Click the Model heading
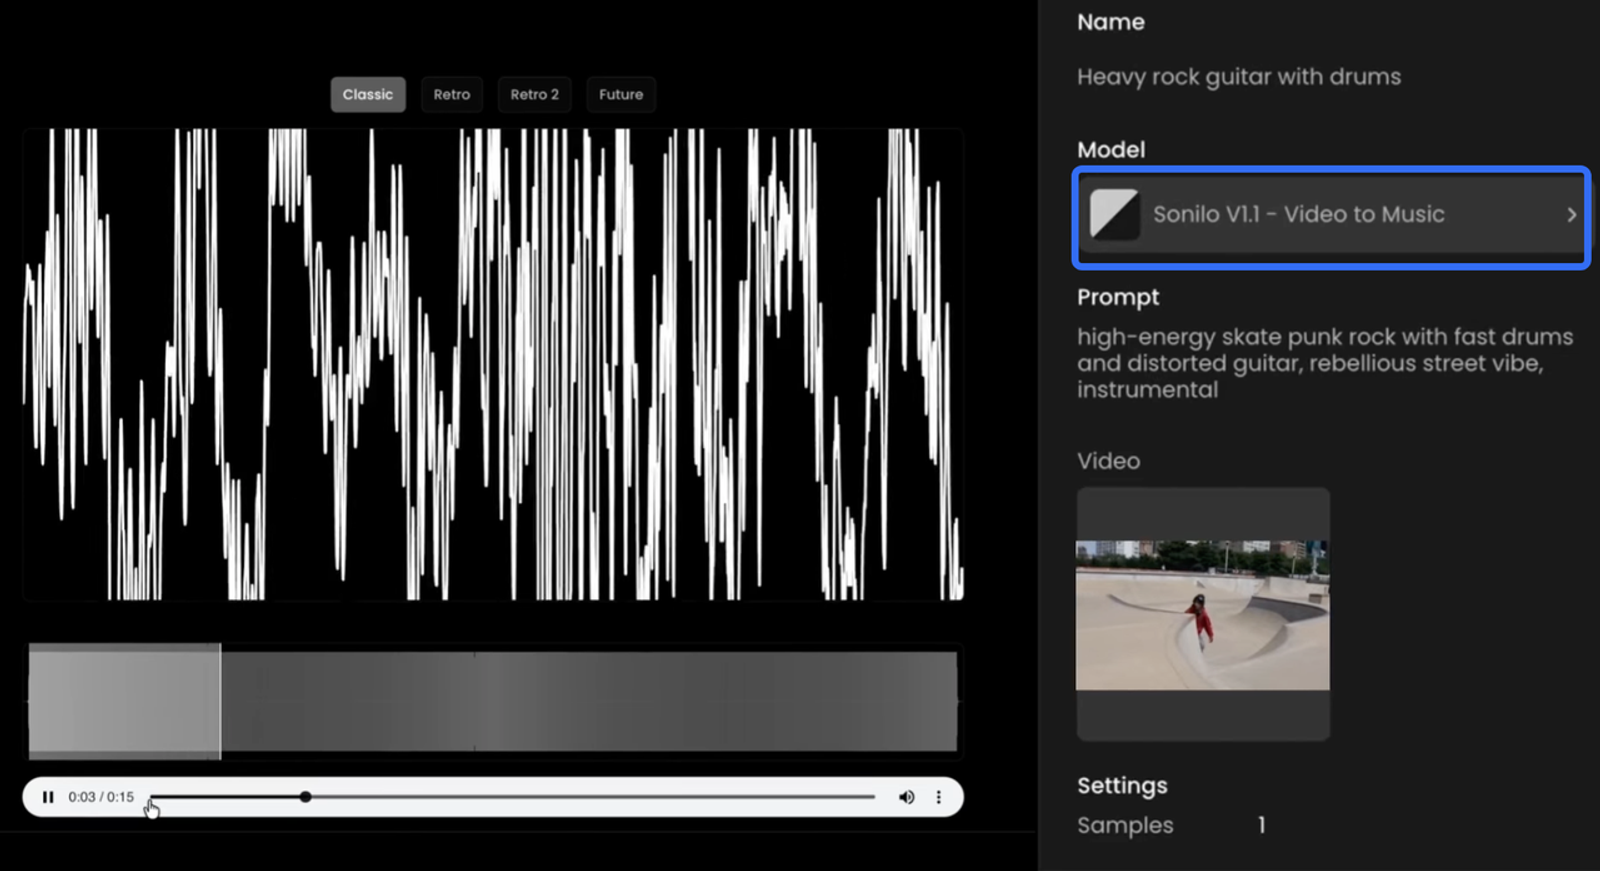The width and height of the screenshot is (1600, 871). pyautogui.click(x=1111, y=150)
